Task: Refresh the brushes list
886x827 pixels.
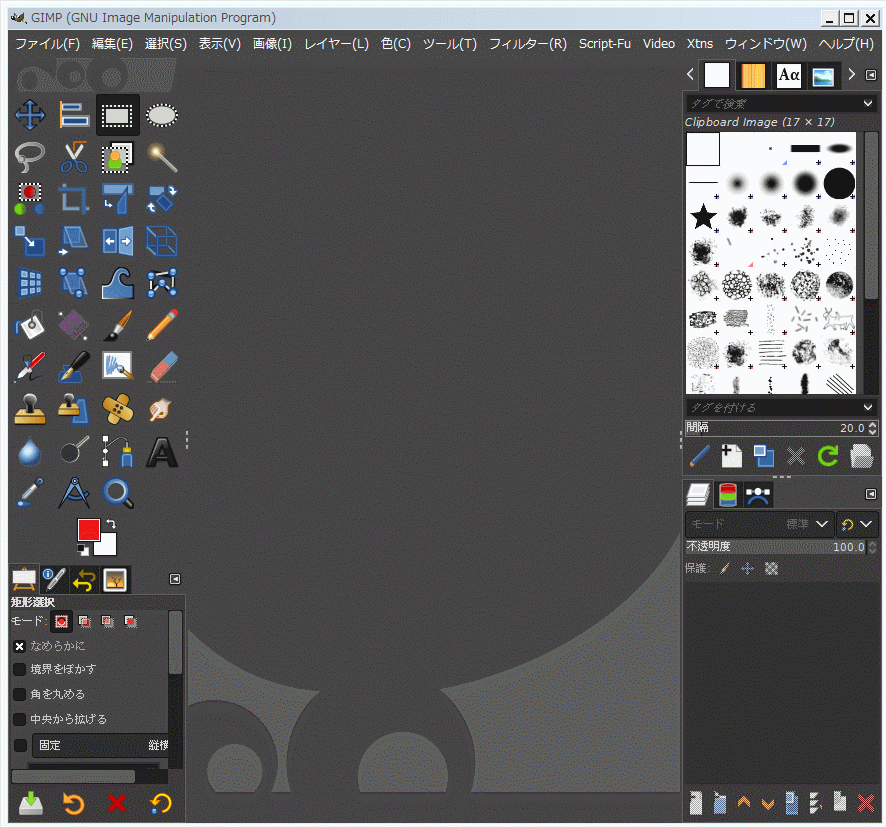Action: point(828,456)
